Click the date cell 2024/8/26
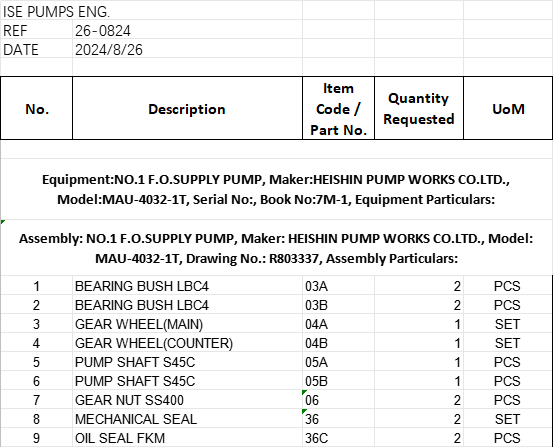The width and height of the screenshot is (553, 447). click(x=187, y=49)
